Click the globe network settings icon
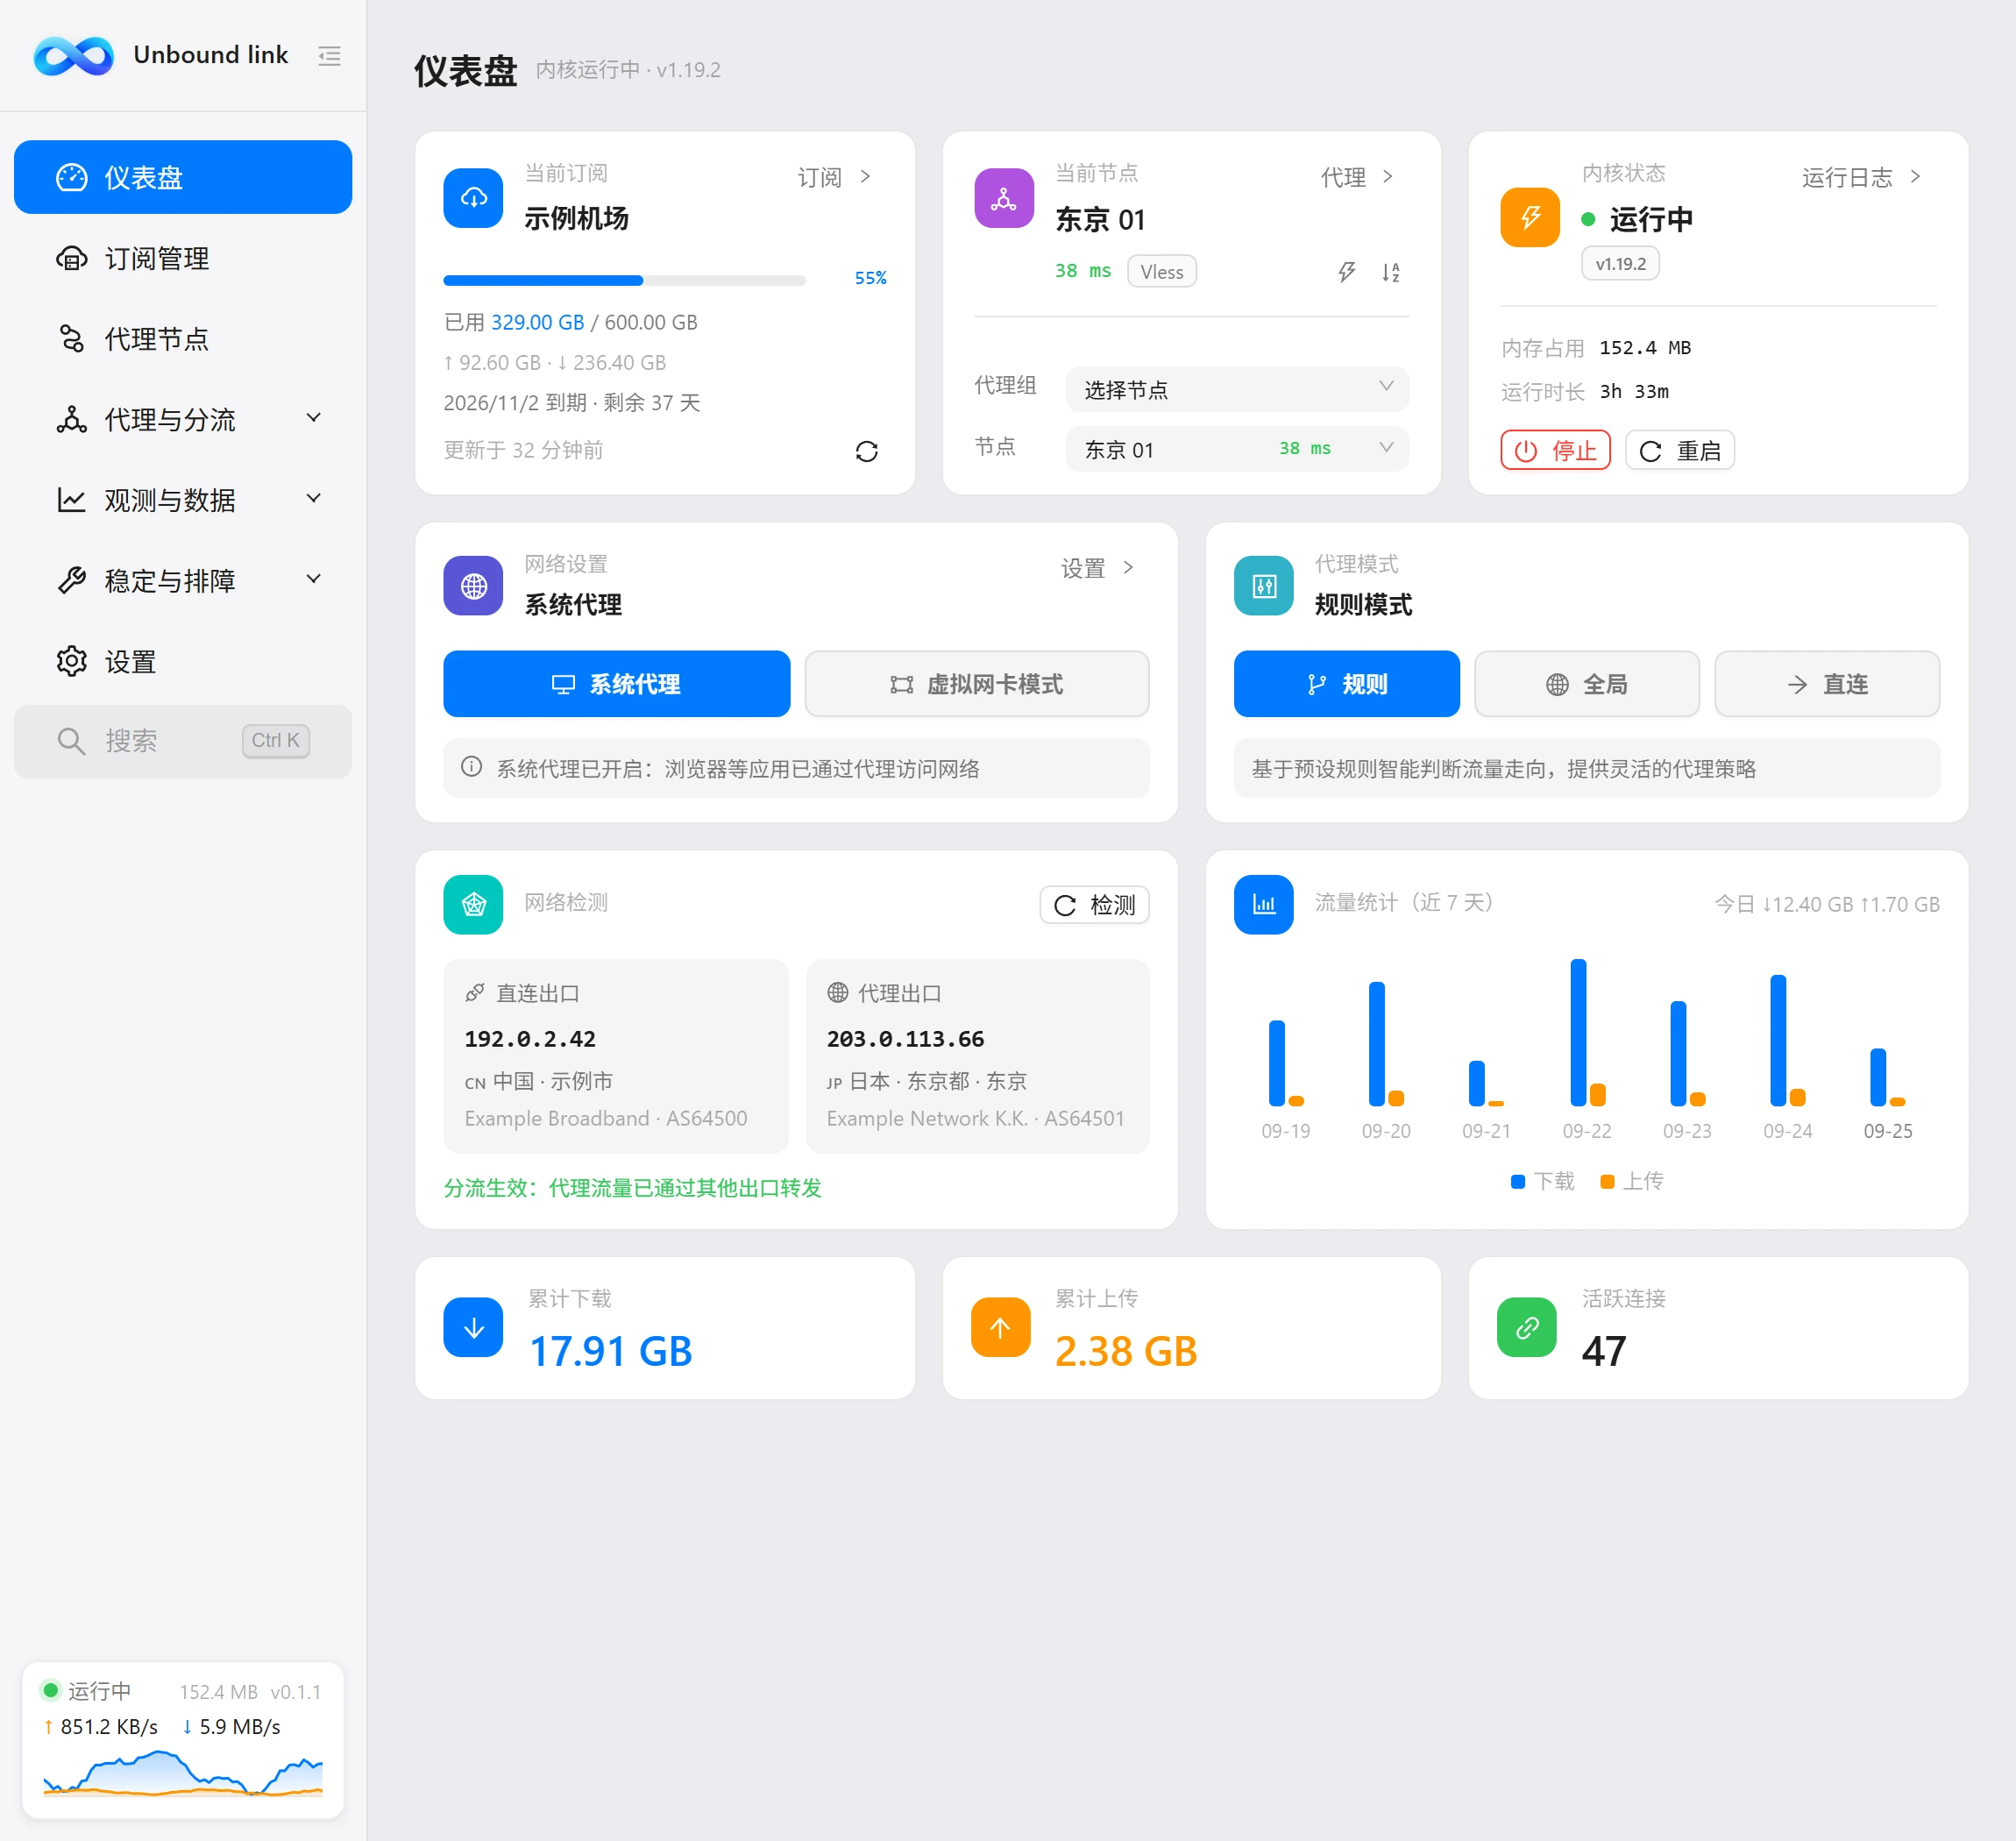 pyautogui.click(x=473, y=585)
